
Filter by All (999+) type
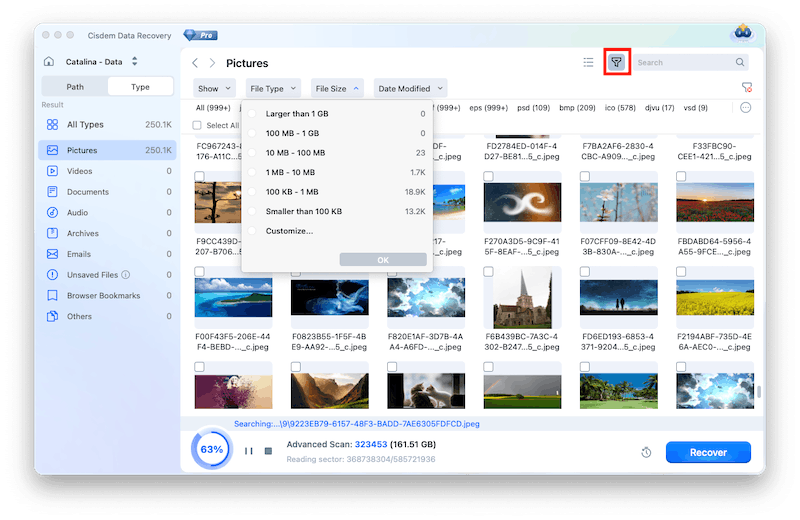pyautogui.click(x=213, y=108)
